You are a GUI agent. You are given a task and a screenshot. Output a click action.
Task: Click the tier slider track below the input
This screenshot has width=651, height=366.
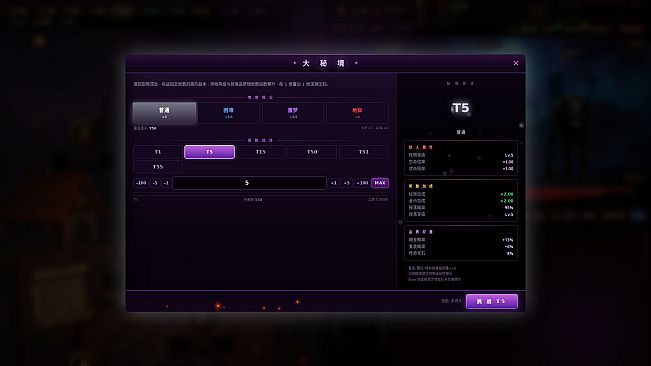pyautogui.click(x=261, y=194)
